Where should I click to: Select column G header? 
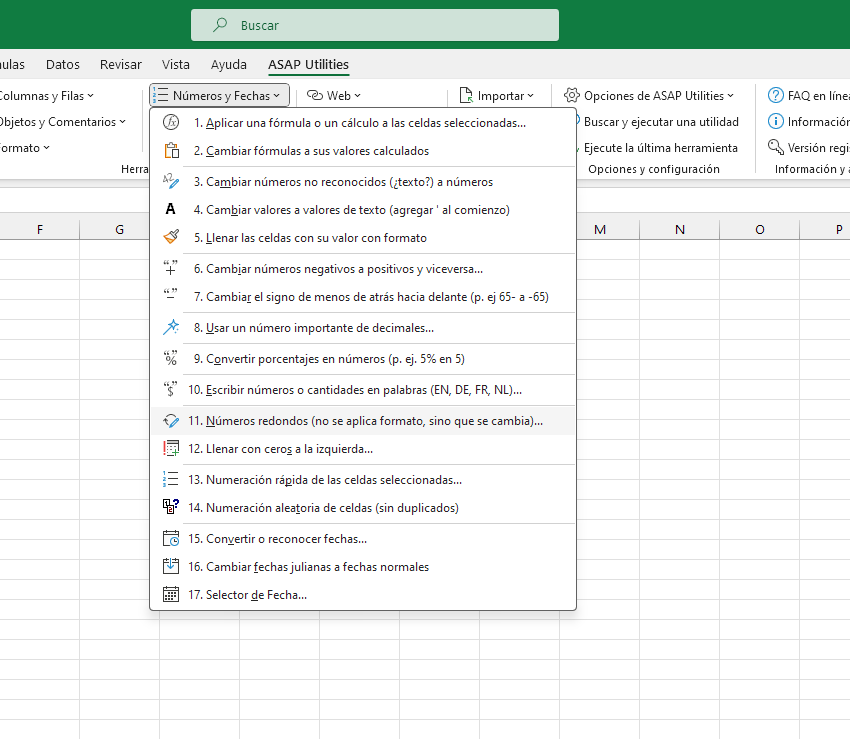pyautogui.click(x=119, y=230)
